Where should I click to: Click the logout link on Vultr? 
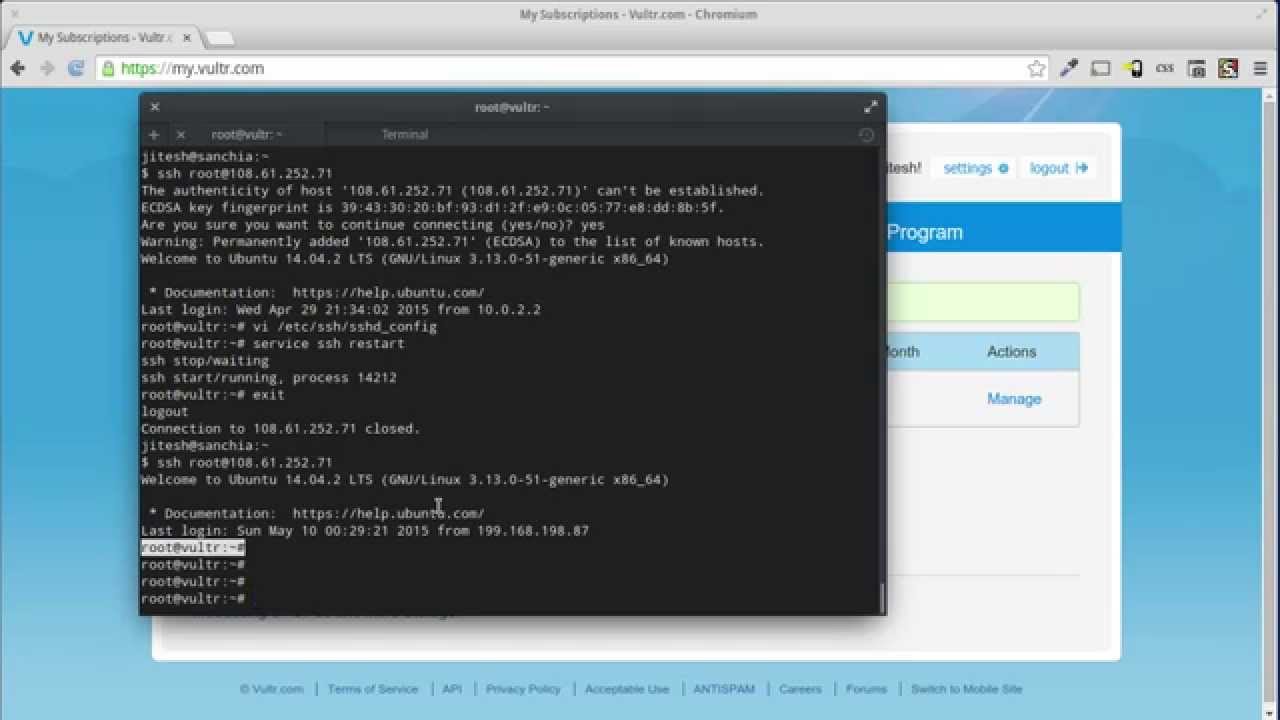click(x=1058, y=168)
